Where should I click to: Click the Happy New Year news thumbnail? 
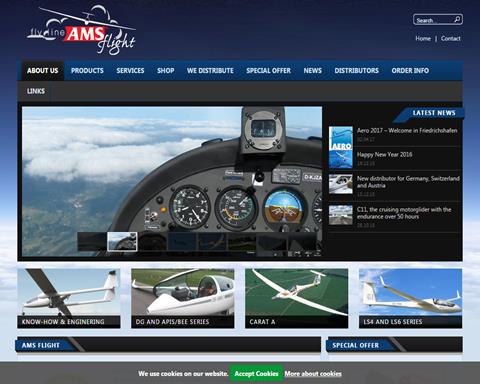click(x=341, y=159)
